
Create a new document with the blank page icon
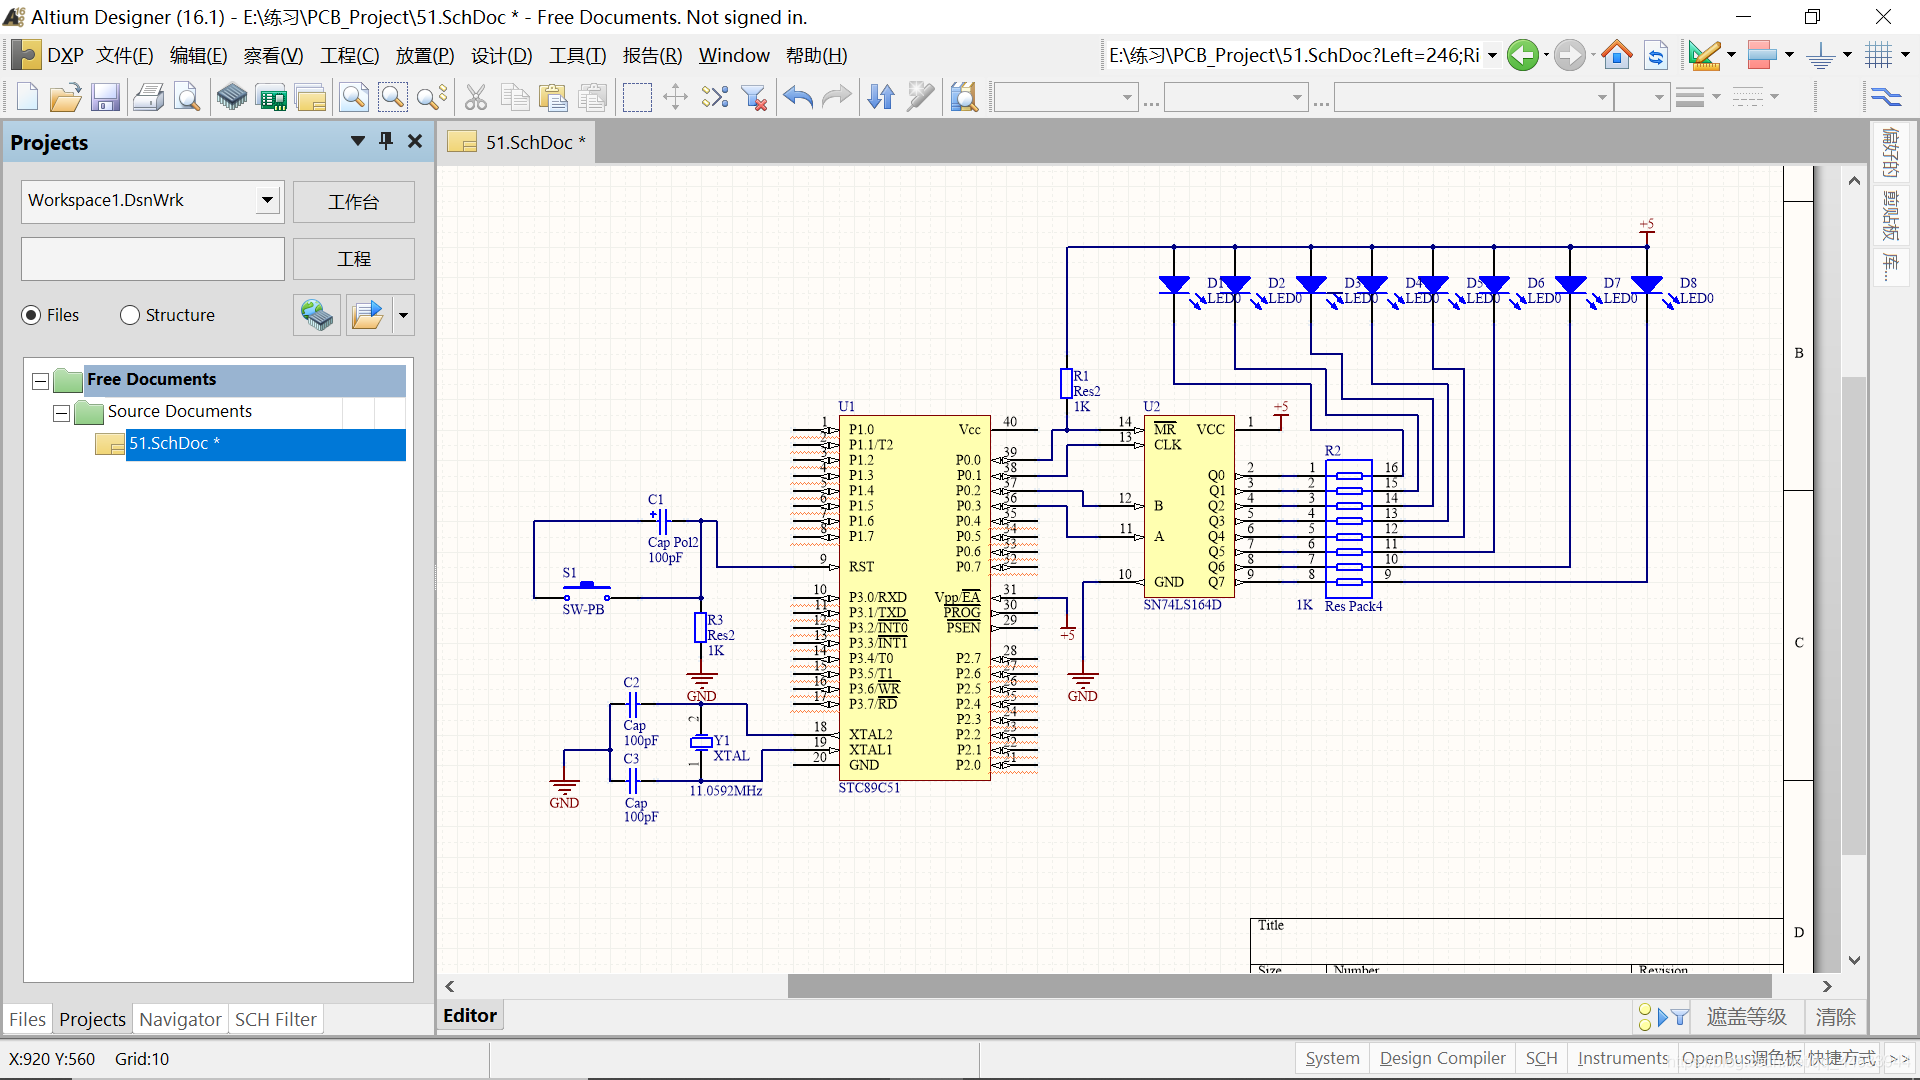point(27,97)
